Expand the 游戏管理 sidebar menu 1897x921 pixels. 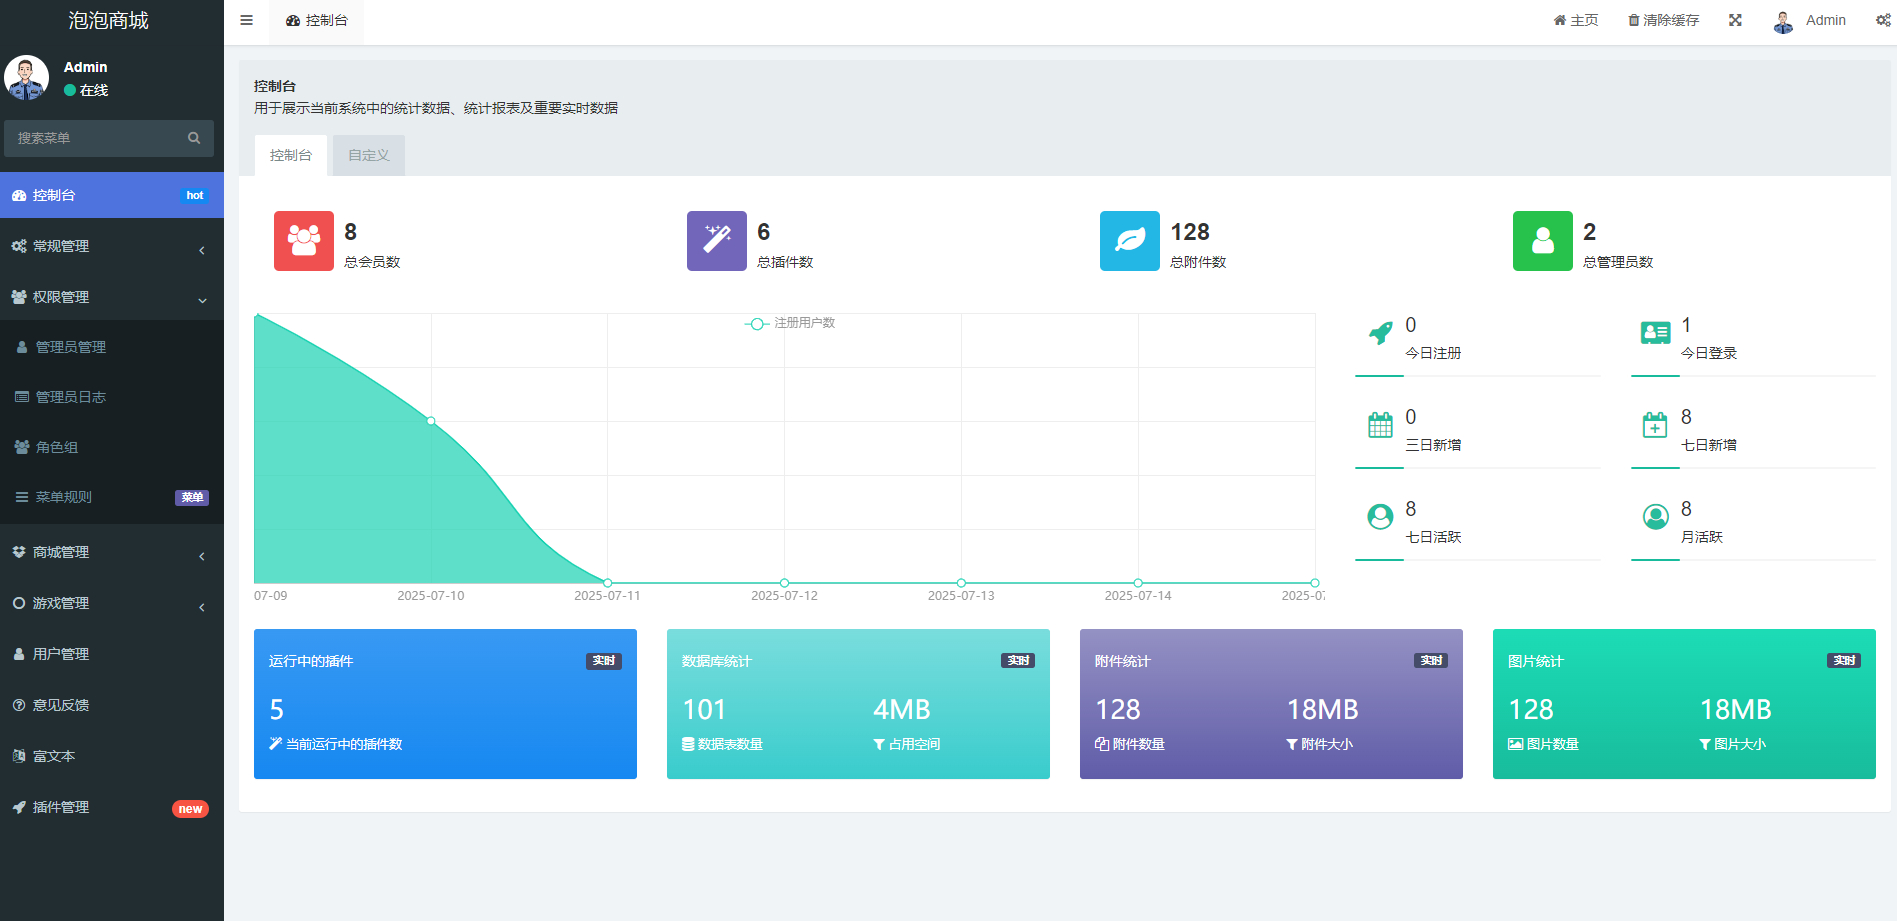[x=112, y=603]
